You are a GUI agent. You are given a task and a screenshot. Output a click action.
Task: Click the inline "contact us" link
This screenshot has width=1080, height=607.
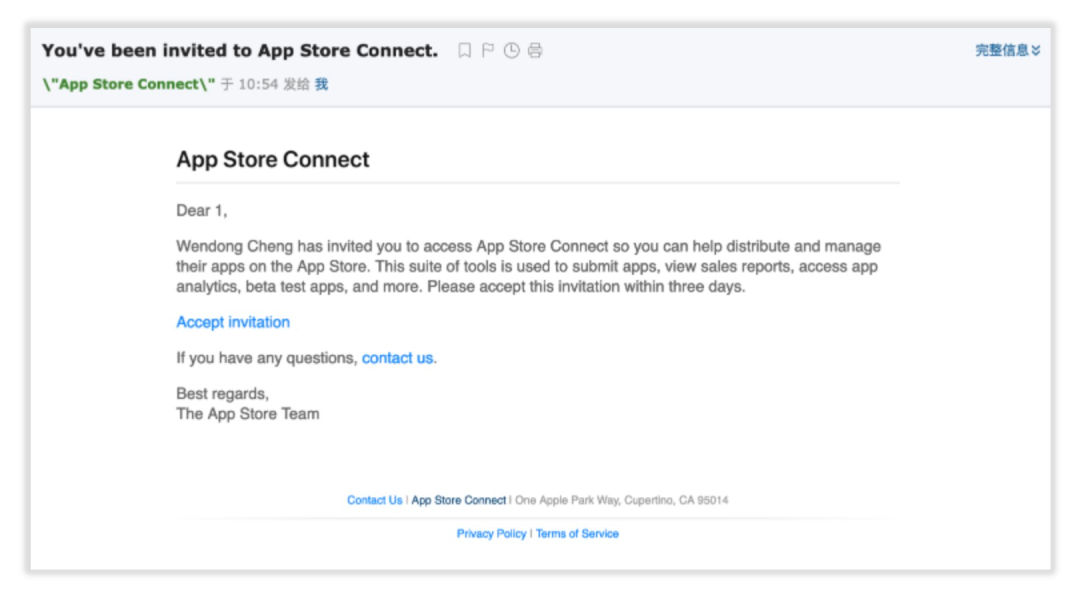pos(397,358)
